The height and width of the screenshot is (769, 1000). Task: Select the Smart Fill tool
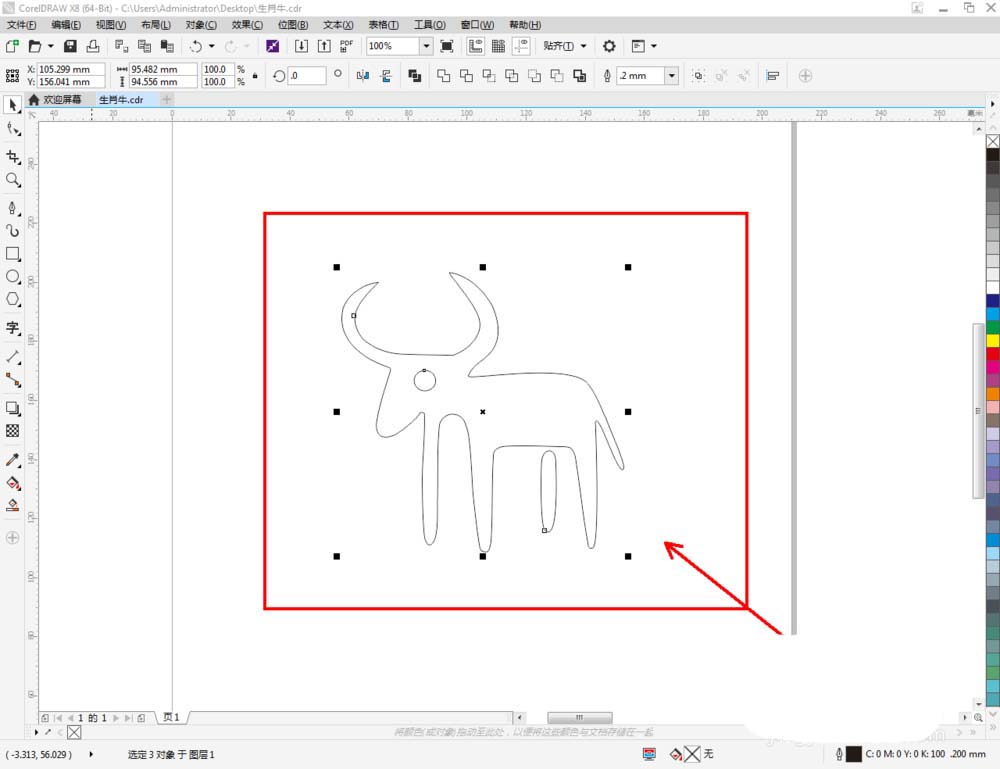[x=13, y=506]
